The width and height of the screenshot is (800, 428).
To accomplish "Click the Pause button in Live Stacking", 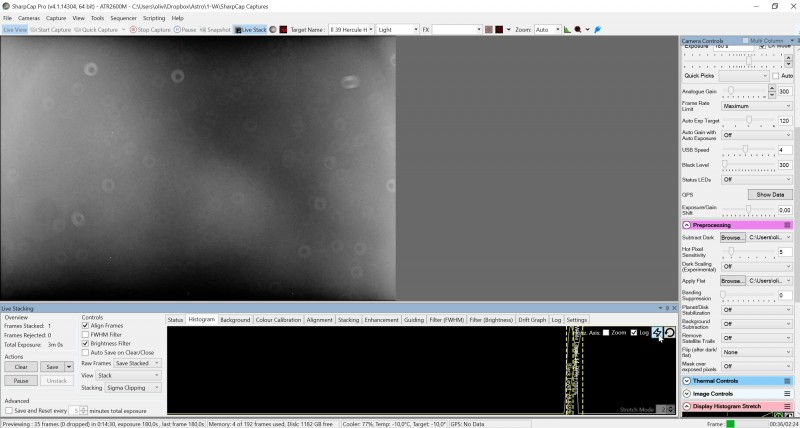I will coord(21,381).
